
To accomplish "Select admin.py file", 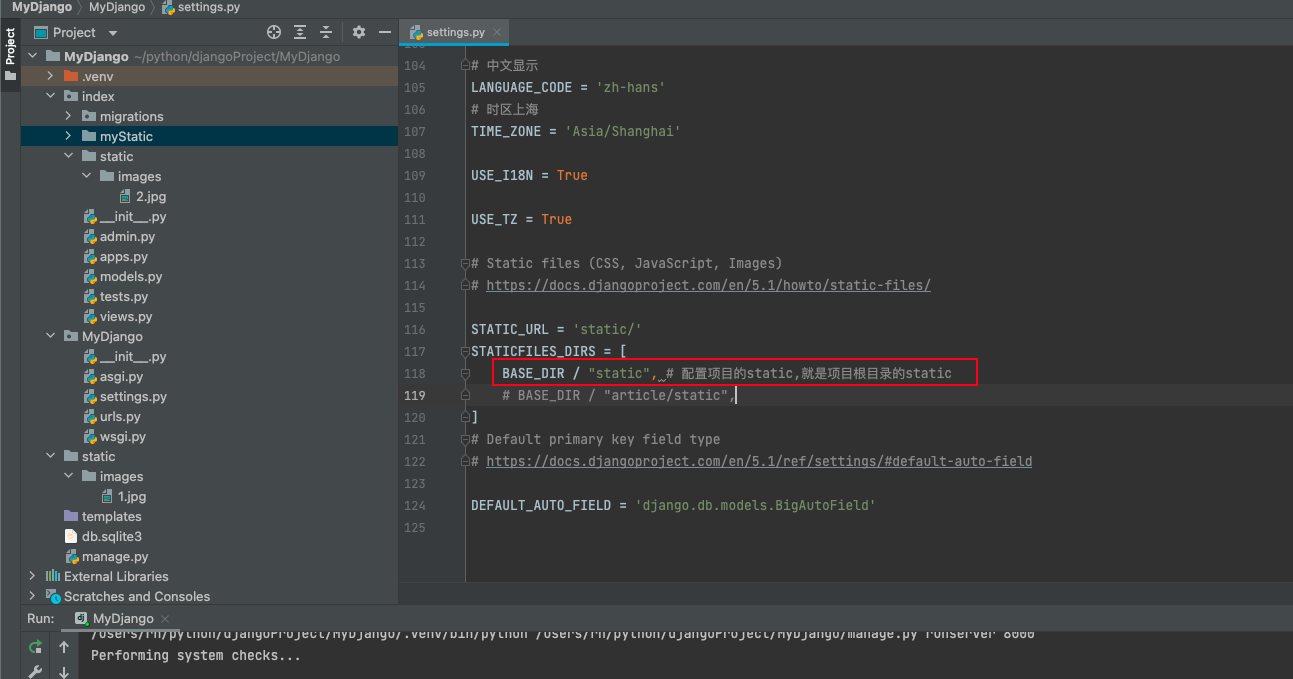I will point(119,236).
